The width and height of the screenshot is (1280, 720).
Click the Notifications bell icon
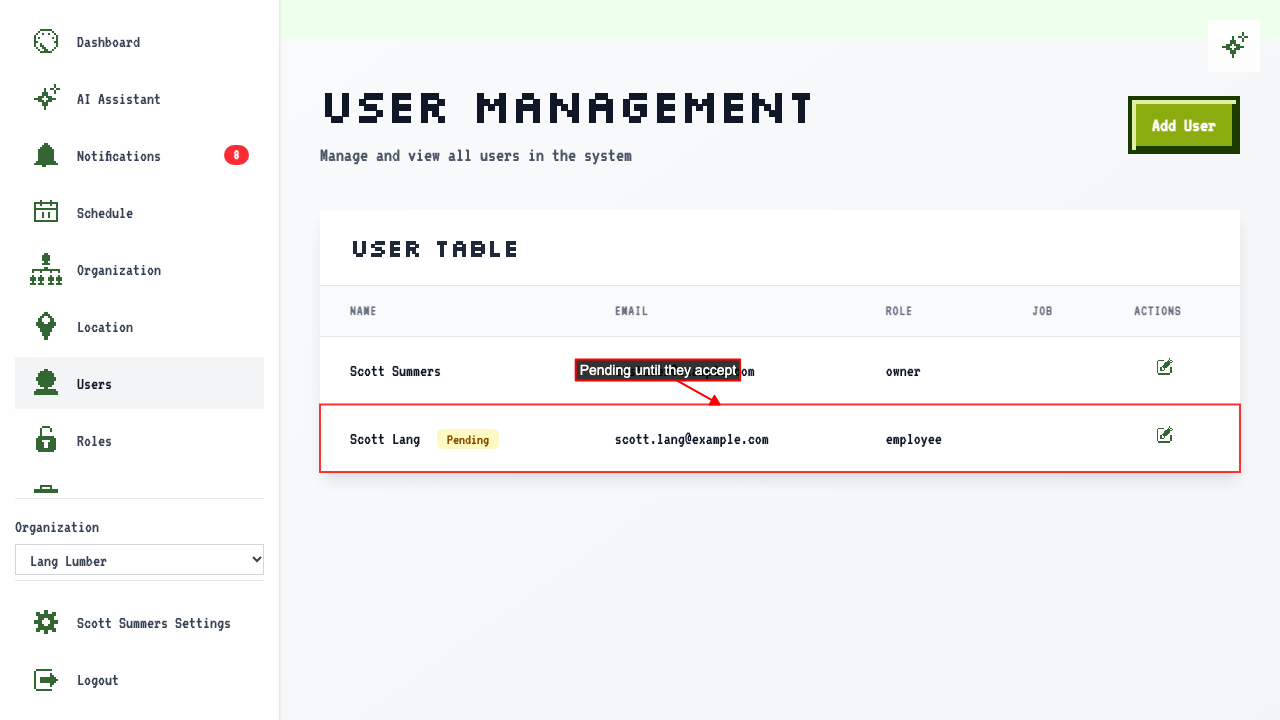click(x=46, y=156)
